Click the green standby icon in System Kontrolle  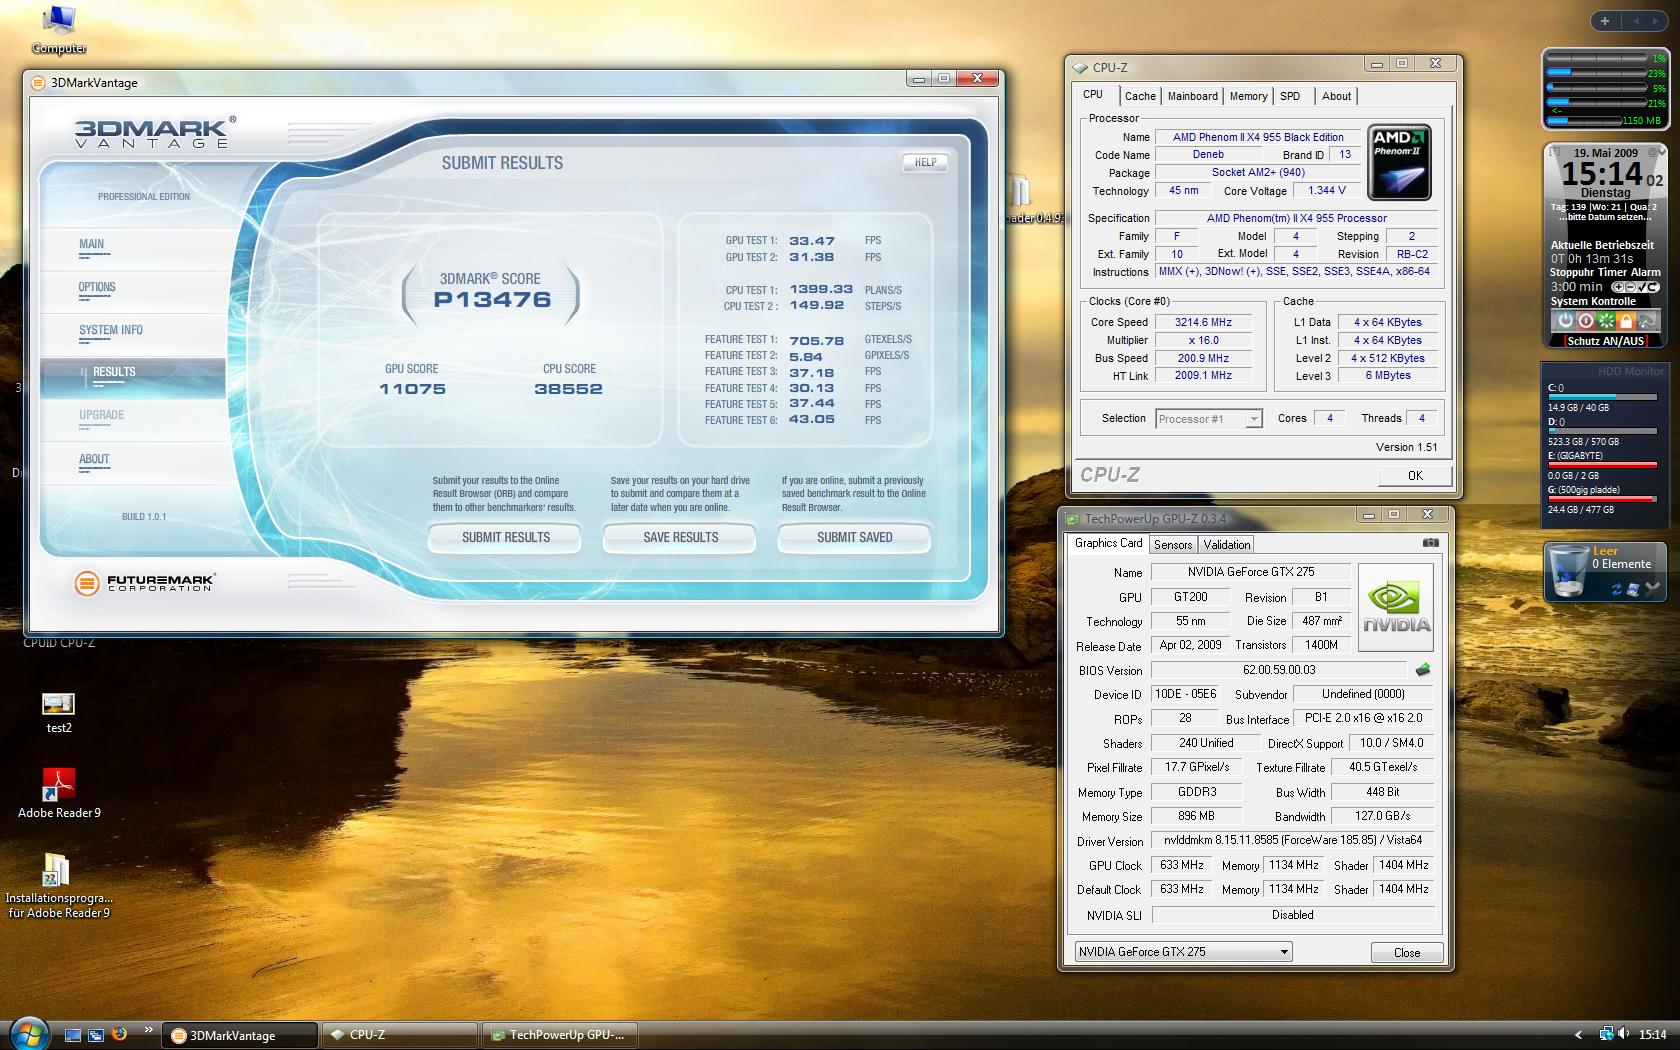click(1605, 321)
